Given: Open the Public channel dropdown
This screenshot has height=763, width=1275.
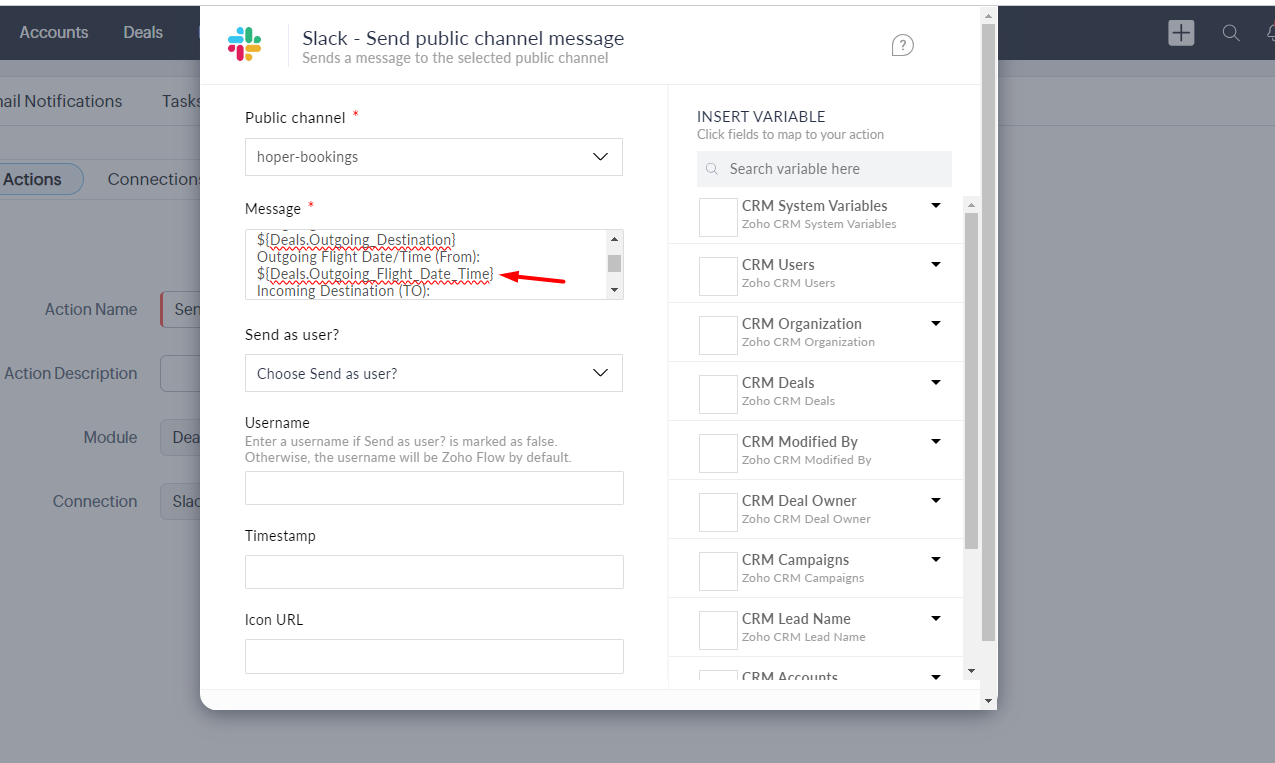Looking at the screenshot, I should tap(434, 157).
